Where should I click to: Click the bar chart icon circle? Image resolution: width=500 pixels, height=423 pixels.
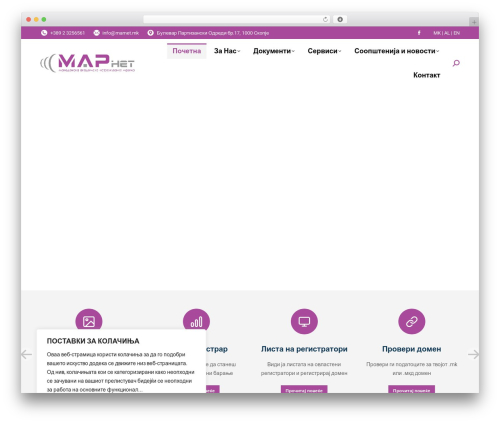(x=196, y=320)
